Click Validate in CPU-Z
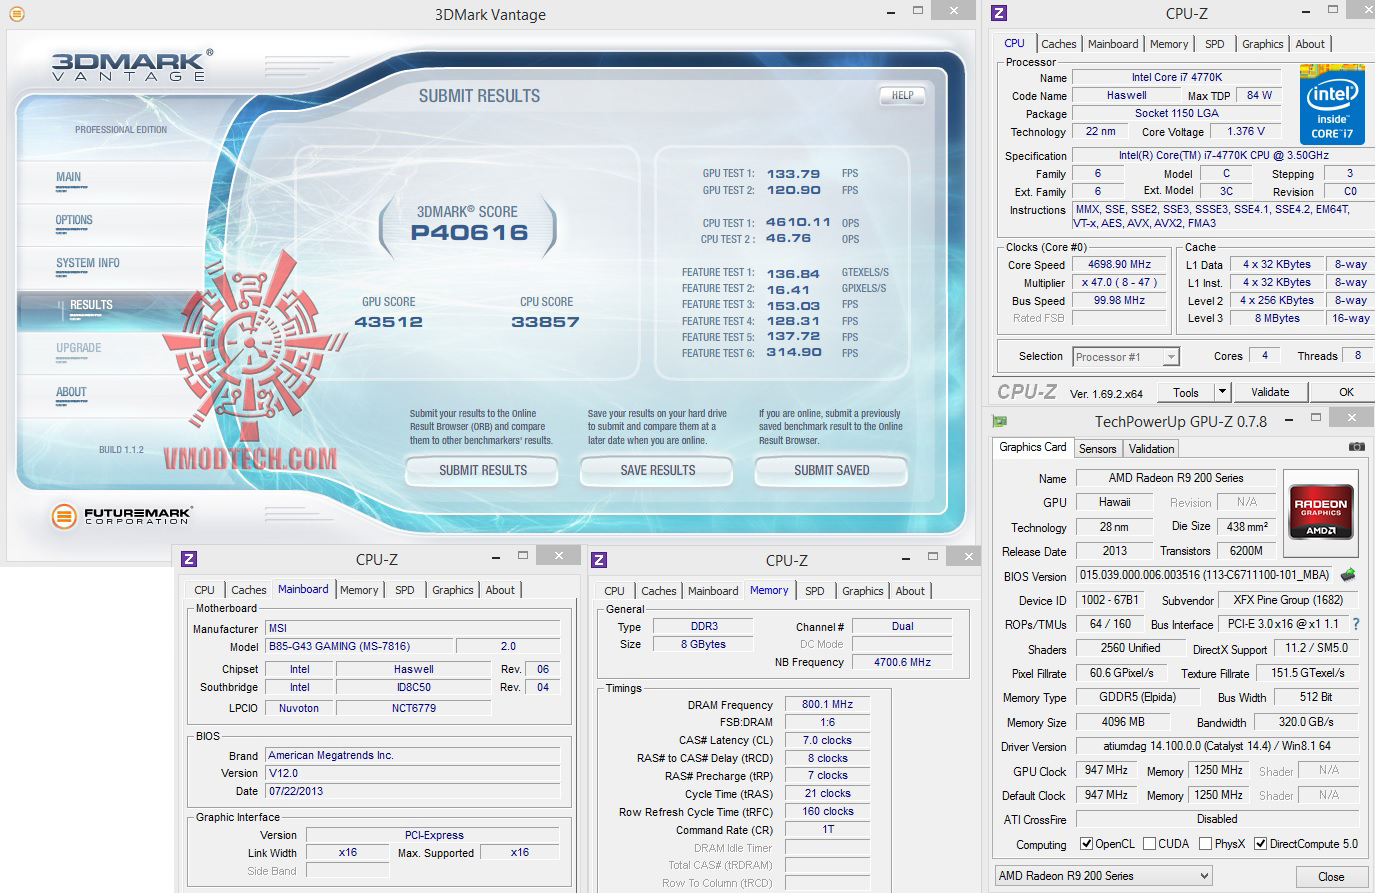1375x893 pixels. (x=1270, y=392)
